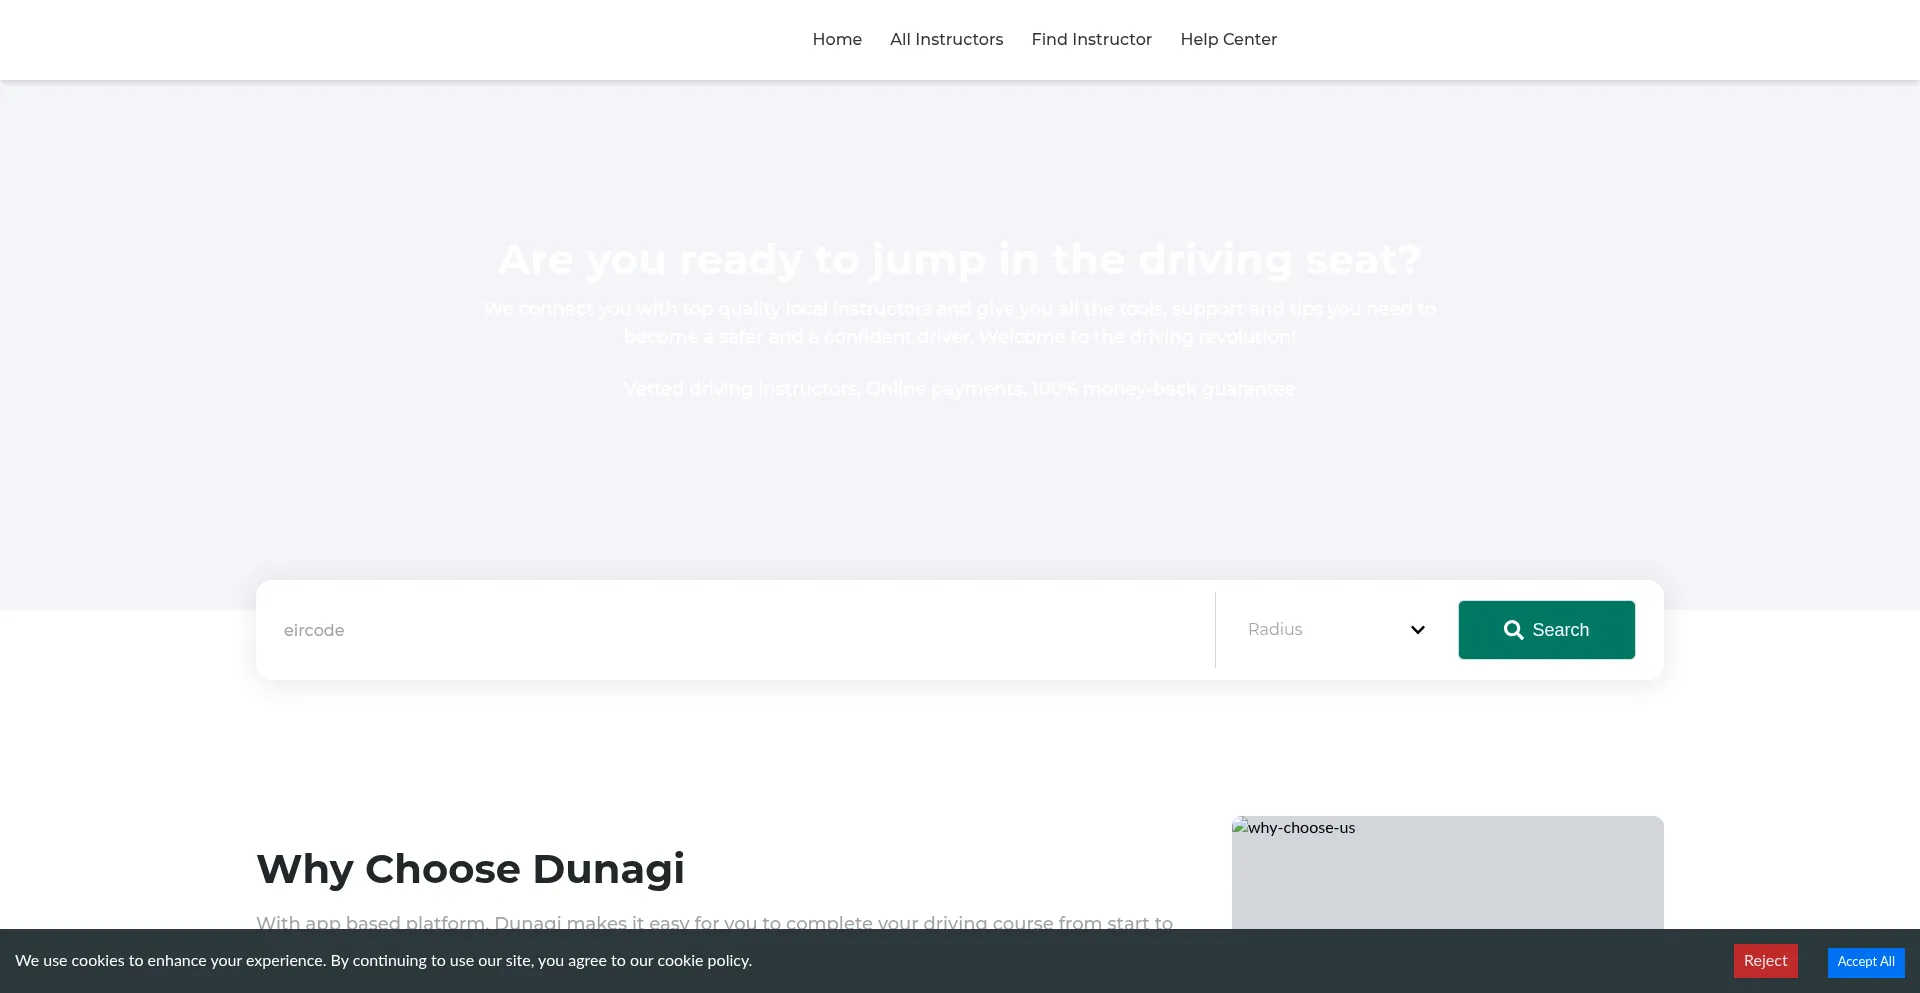Screen dimensions: 1920x993
Task: Accept all cookies
Action: [1865, 962]
